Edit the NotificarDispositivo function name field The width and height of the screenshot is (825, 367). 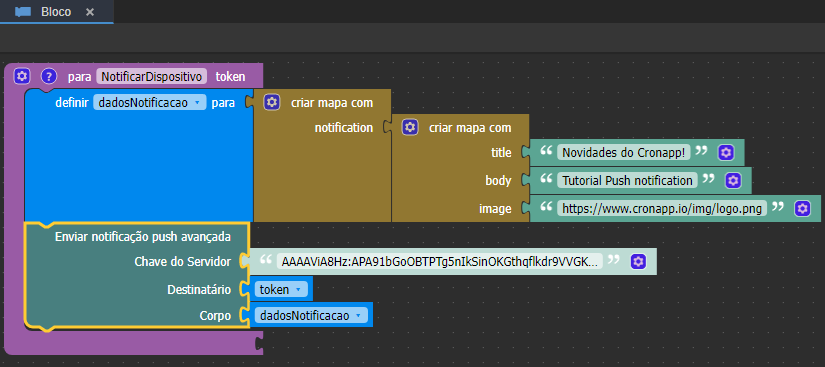point(152,77)
